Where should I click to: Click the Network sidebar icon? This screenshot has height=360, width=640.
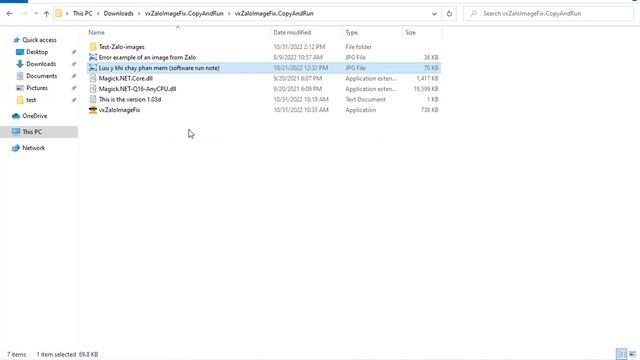coord(16,148)
